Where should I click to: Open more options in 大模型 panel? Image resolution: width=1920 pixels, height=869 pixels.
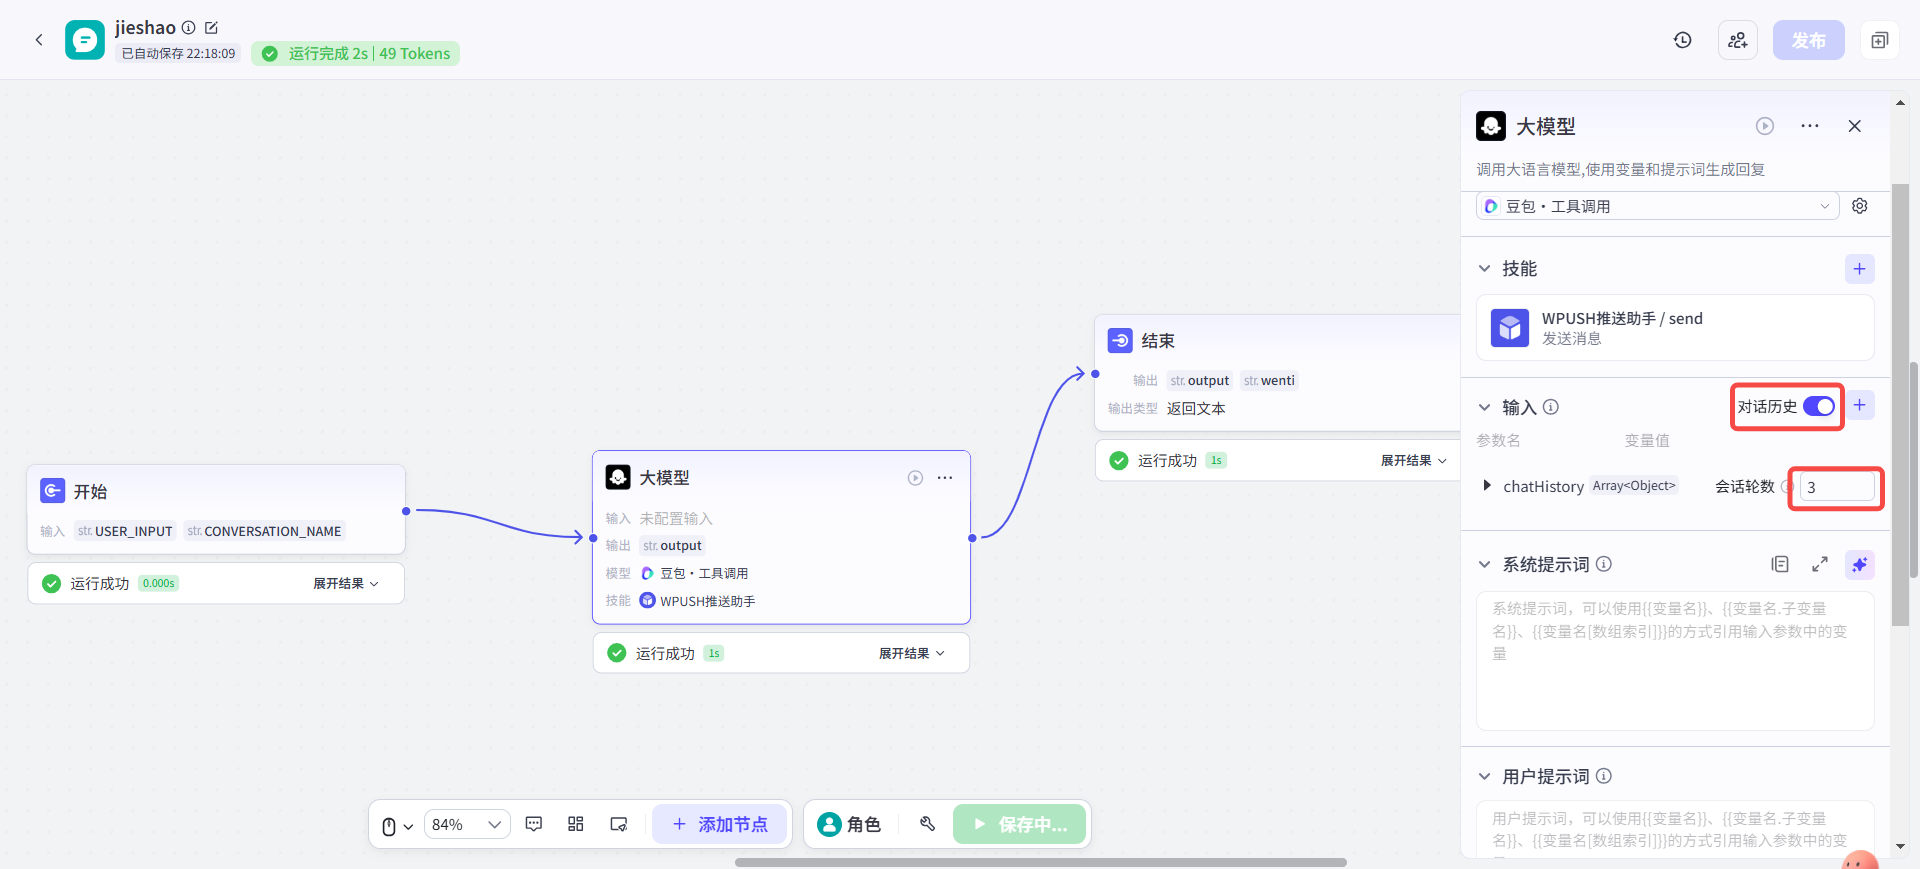(x=1810, y=126)
